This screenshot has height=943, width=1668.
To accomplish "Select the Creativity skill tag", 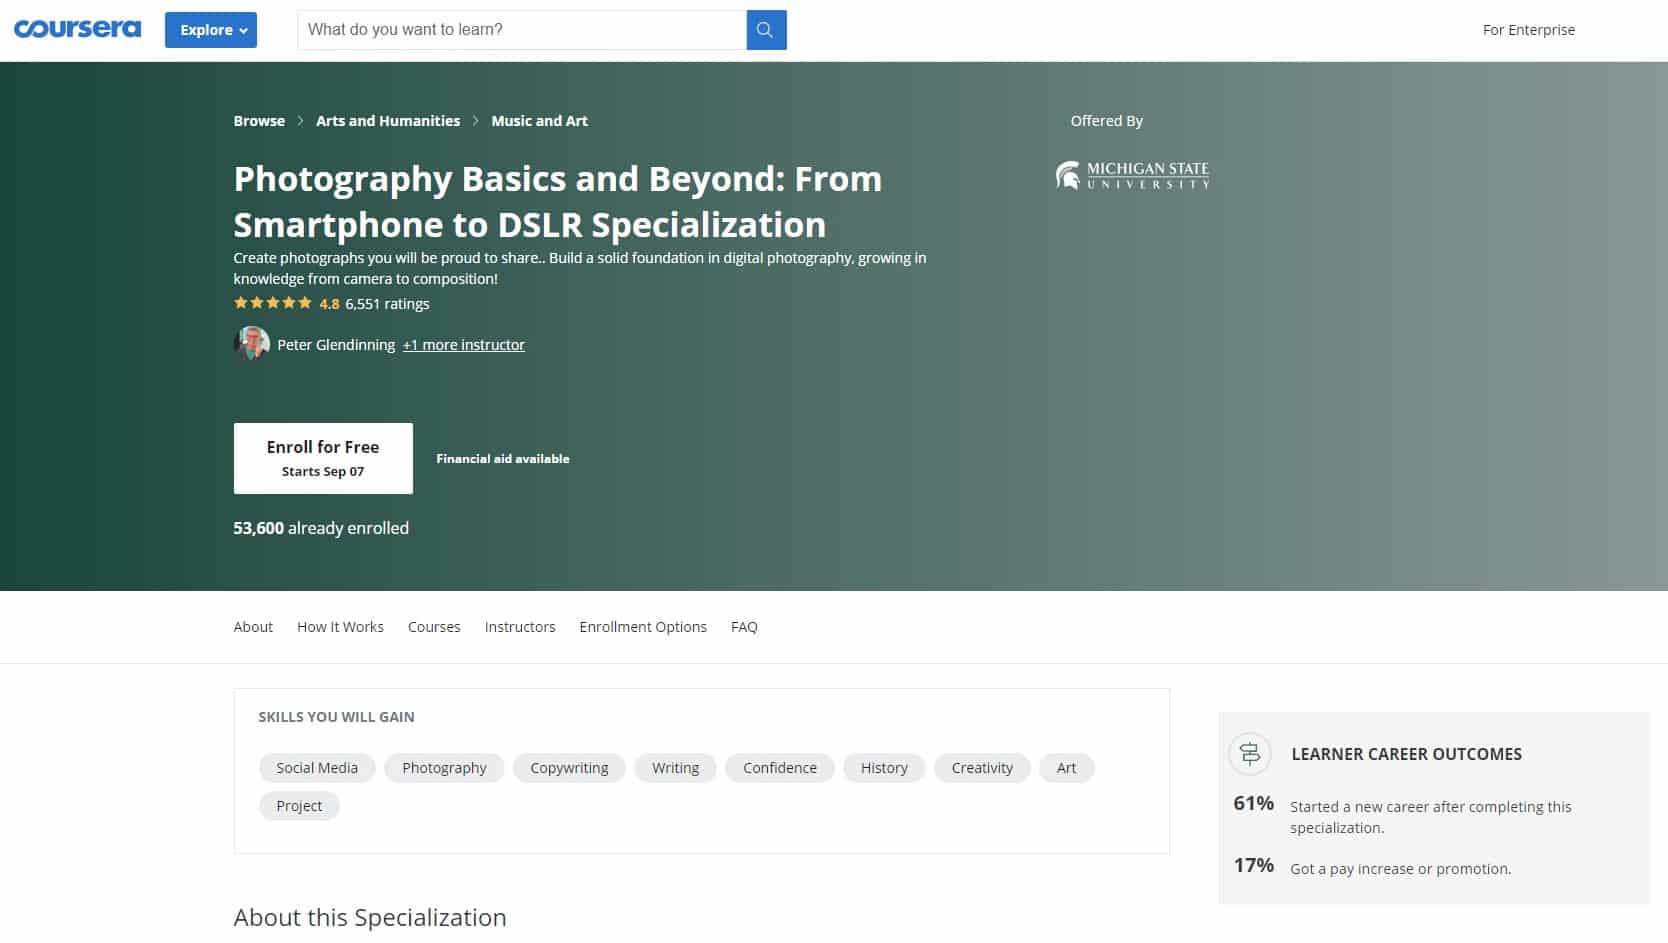I will click(x=982, y=768).
